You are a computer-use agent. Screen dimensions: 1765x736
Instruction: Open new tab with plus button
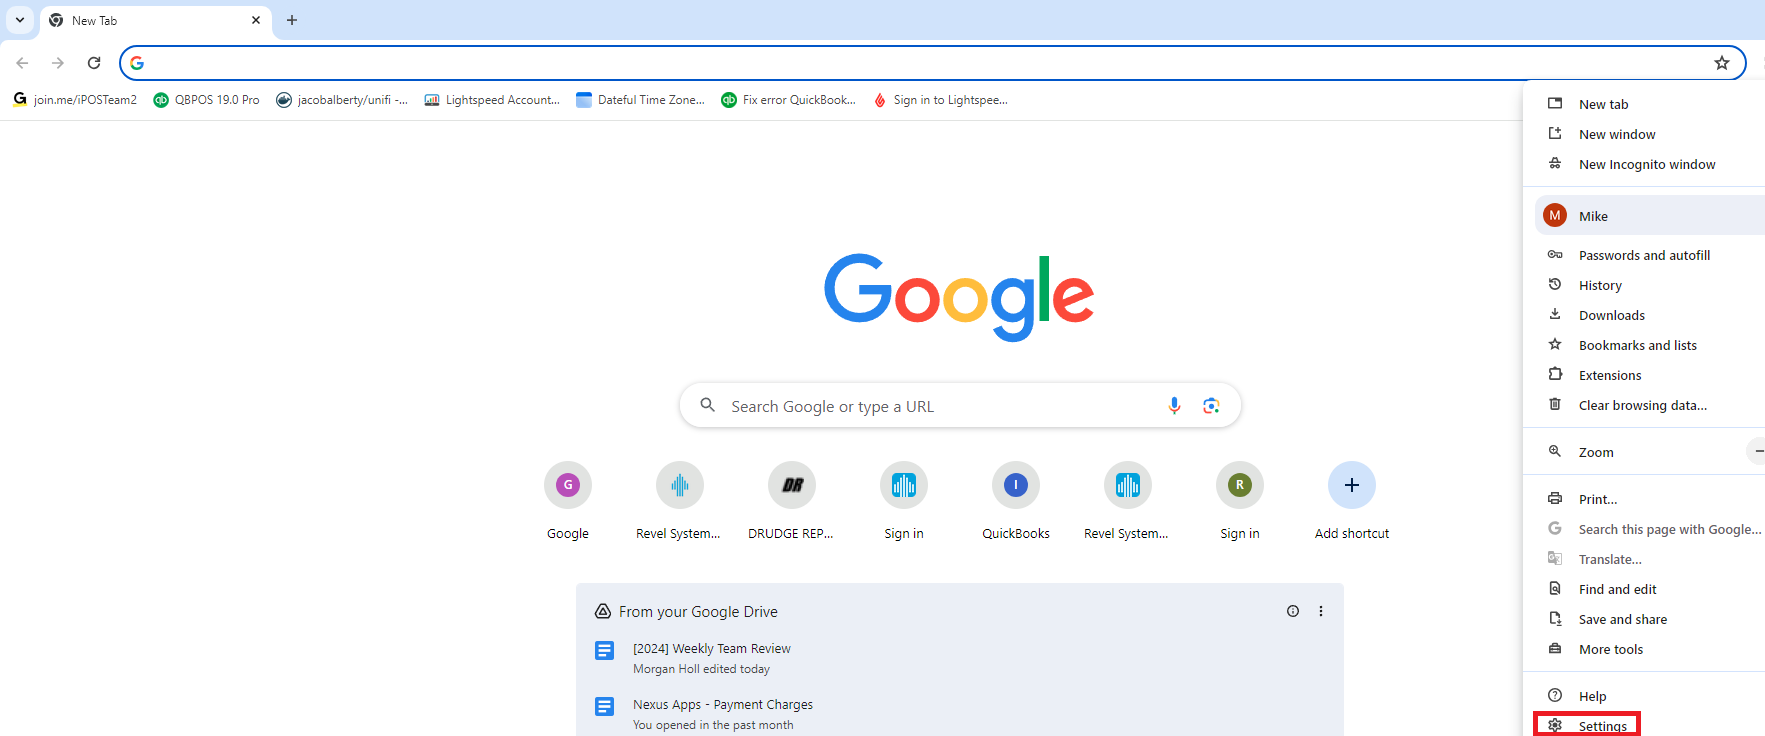292,20
